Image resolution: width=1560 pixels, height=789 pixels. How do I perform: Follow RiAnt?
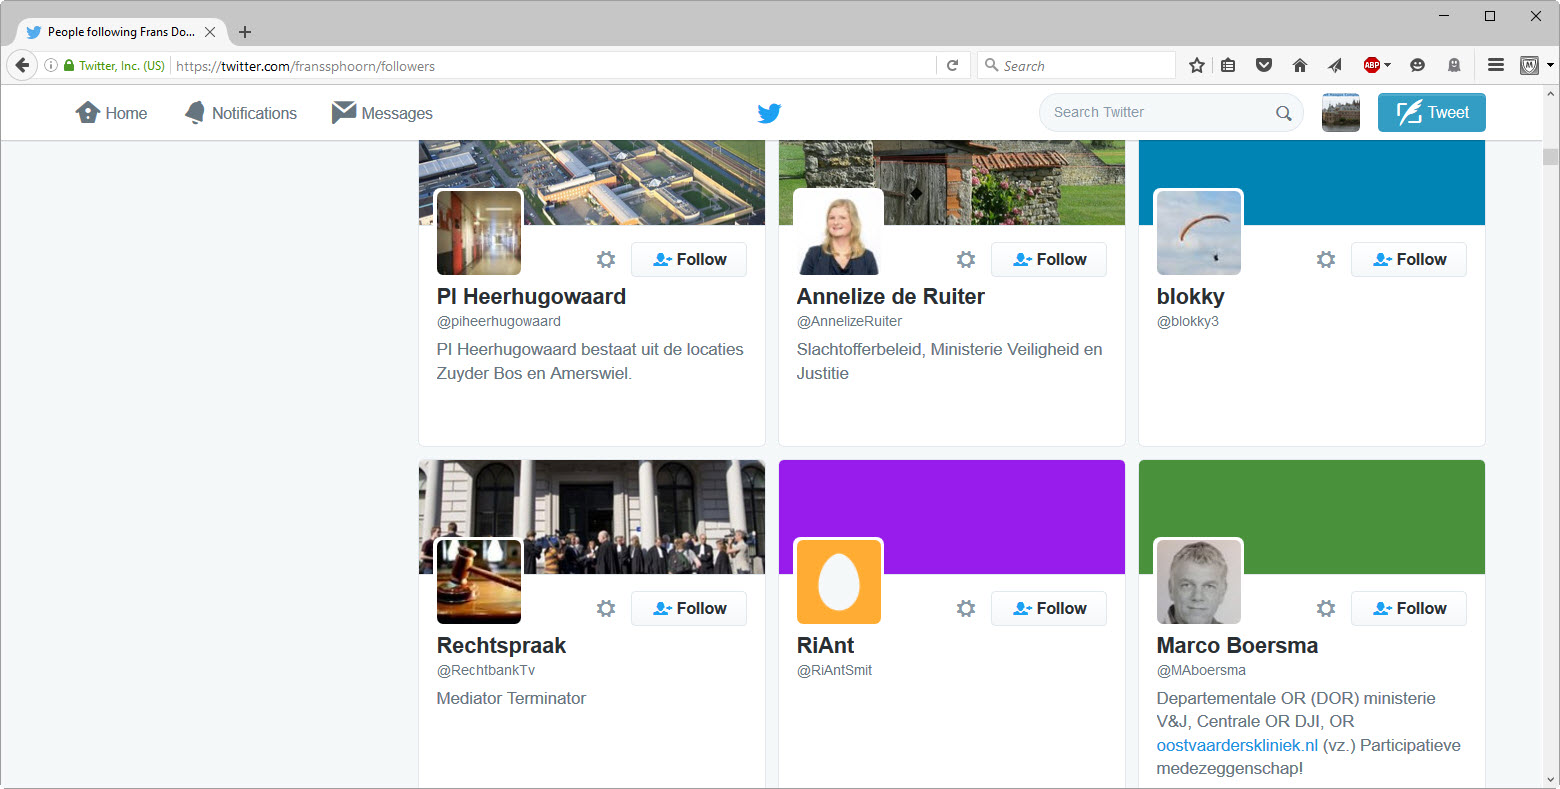point(1049,609)
